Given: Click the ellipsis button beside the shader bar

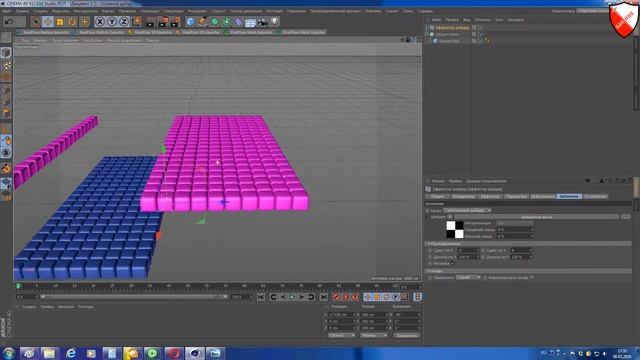Looking at the screenshot, I should (x=626, y=217).
